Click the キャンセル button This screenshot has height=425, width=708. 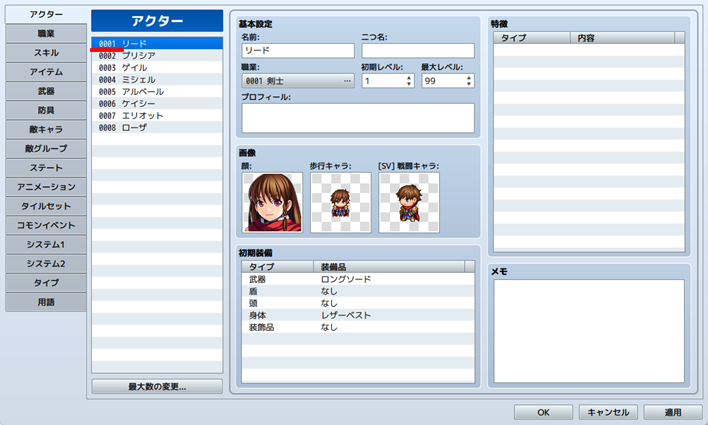(x=607, y=412)
